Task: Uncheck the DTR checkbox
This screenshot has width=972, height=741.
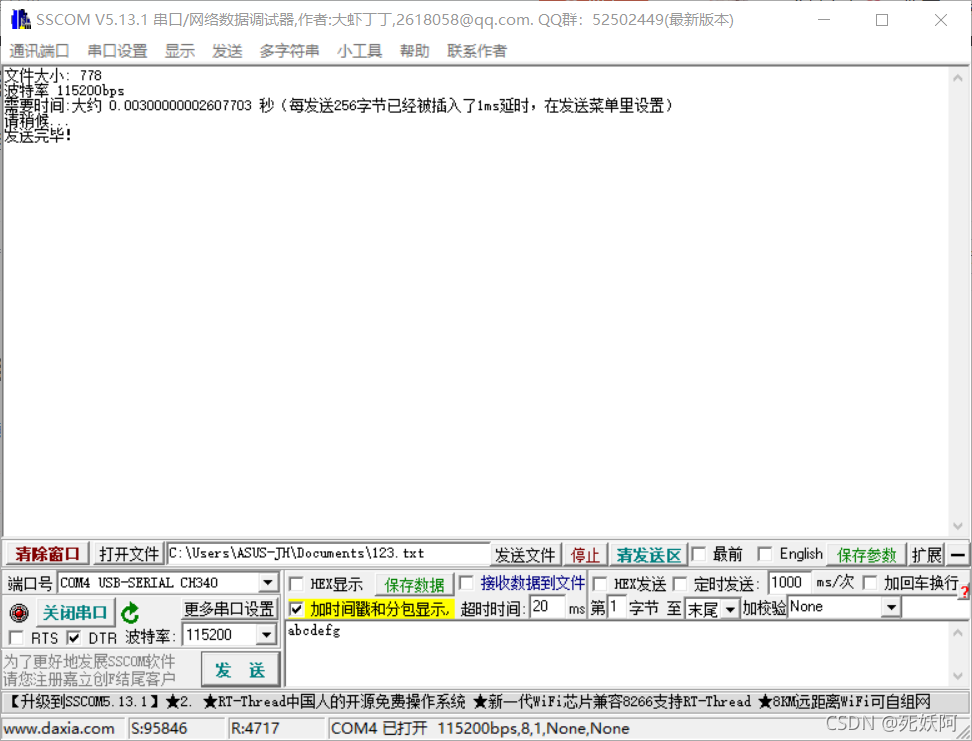Action: pos(74,634)
